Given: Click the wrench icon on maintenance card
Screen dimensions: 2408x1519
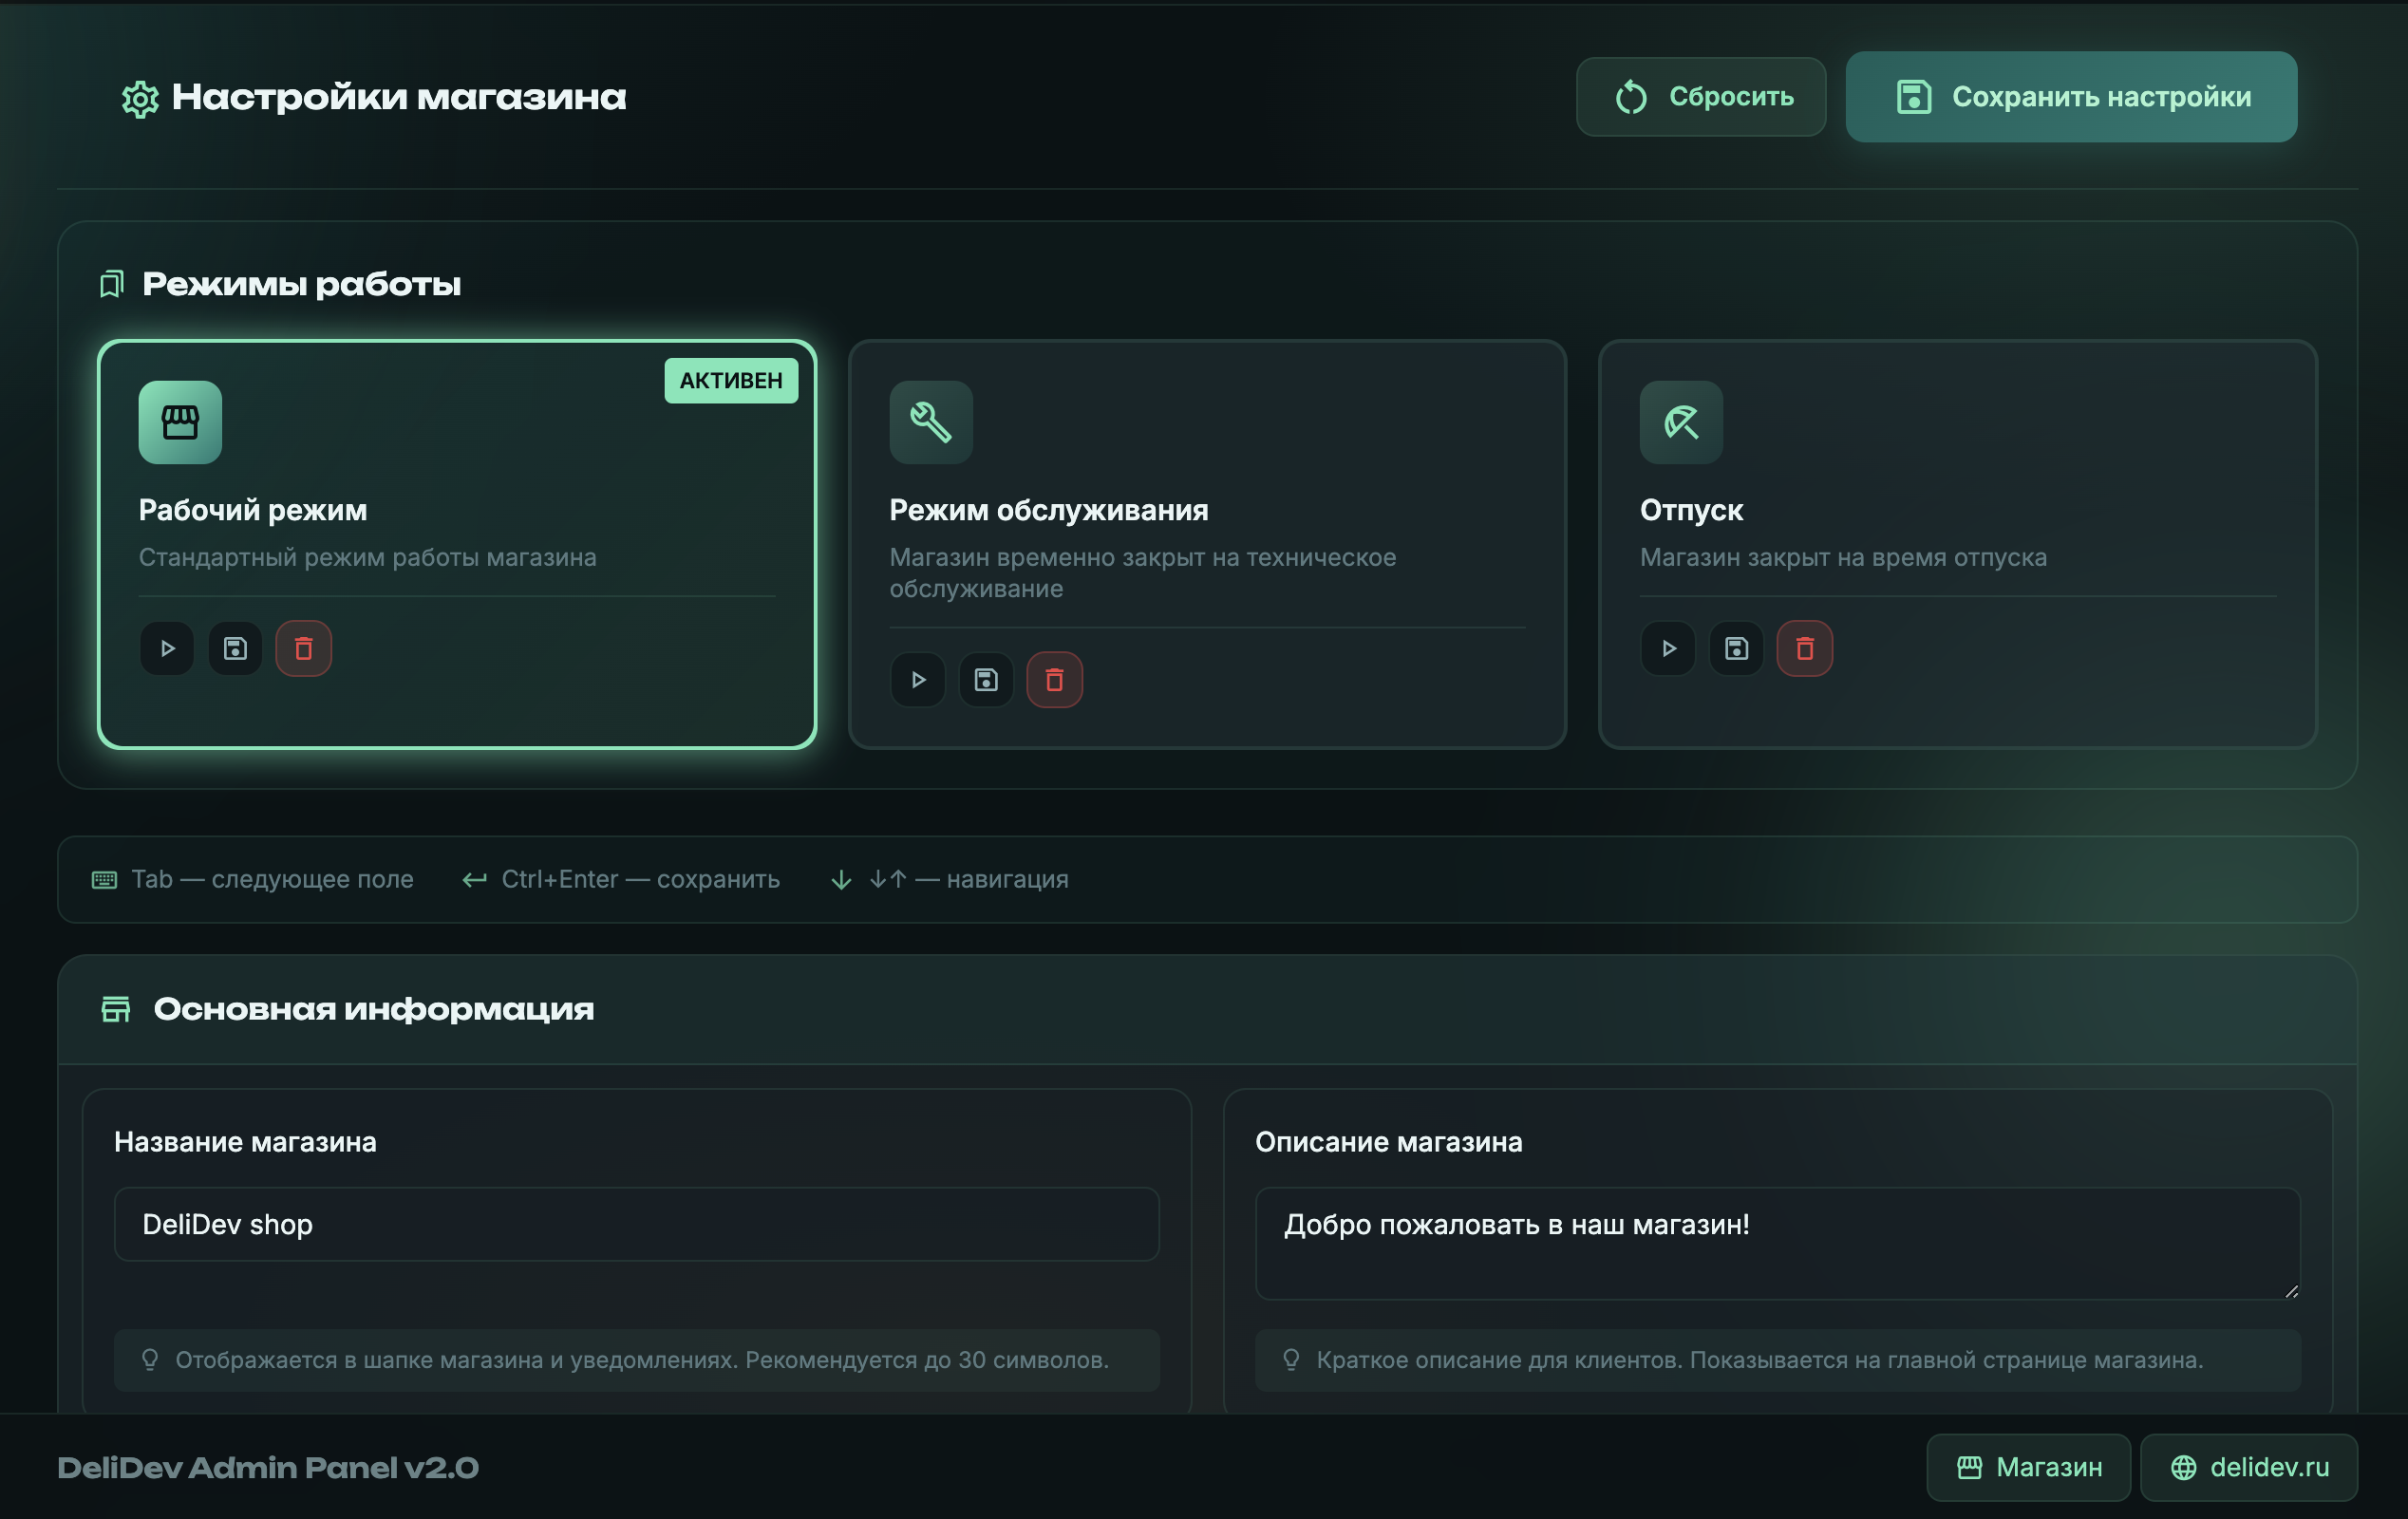Looking at the screenshot, I should coord(931,422).
